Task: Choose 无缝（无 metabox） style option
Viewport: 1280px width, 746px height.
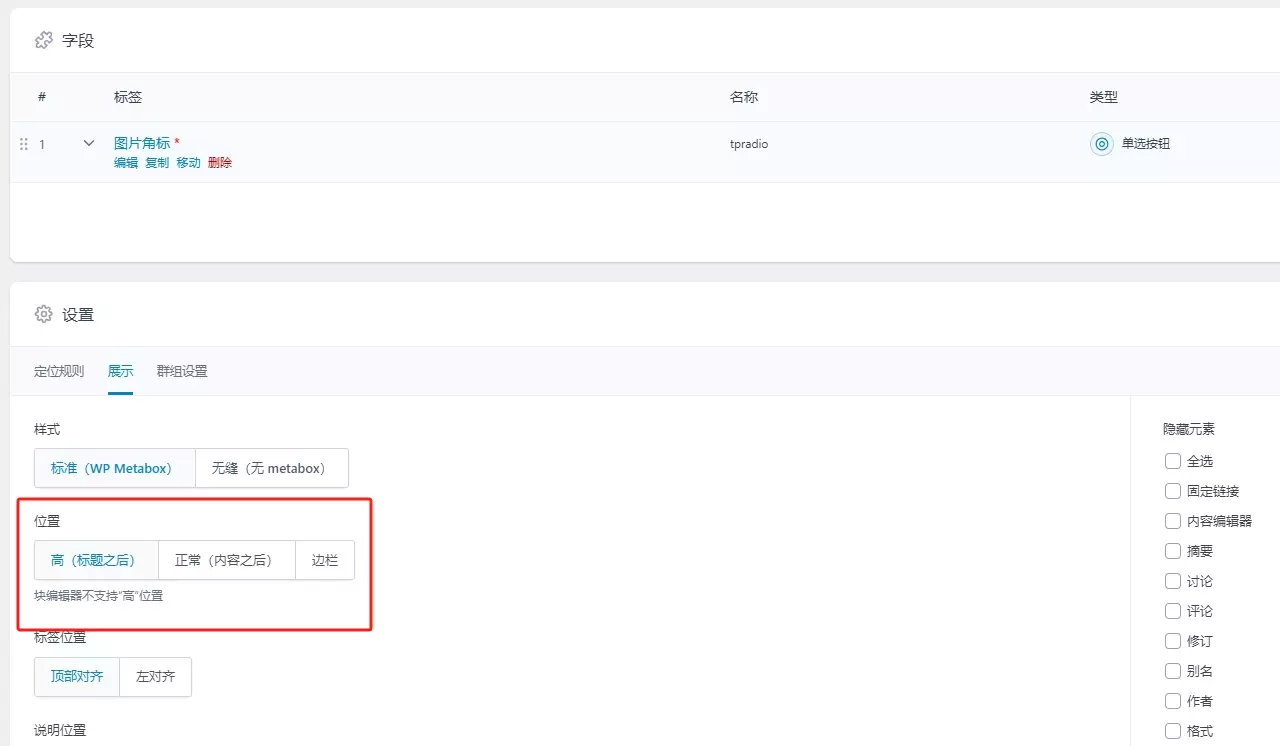Action: click(x=271, y=468)
